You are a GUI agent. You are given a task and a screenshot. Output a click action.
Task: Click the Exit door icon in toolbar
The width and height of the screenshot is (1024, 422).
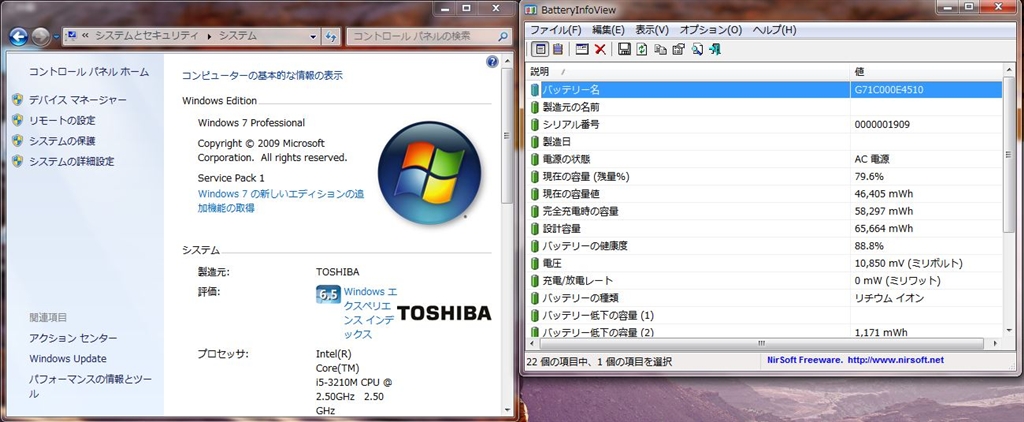pos(715,49)
